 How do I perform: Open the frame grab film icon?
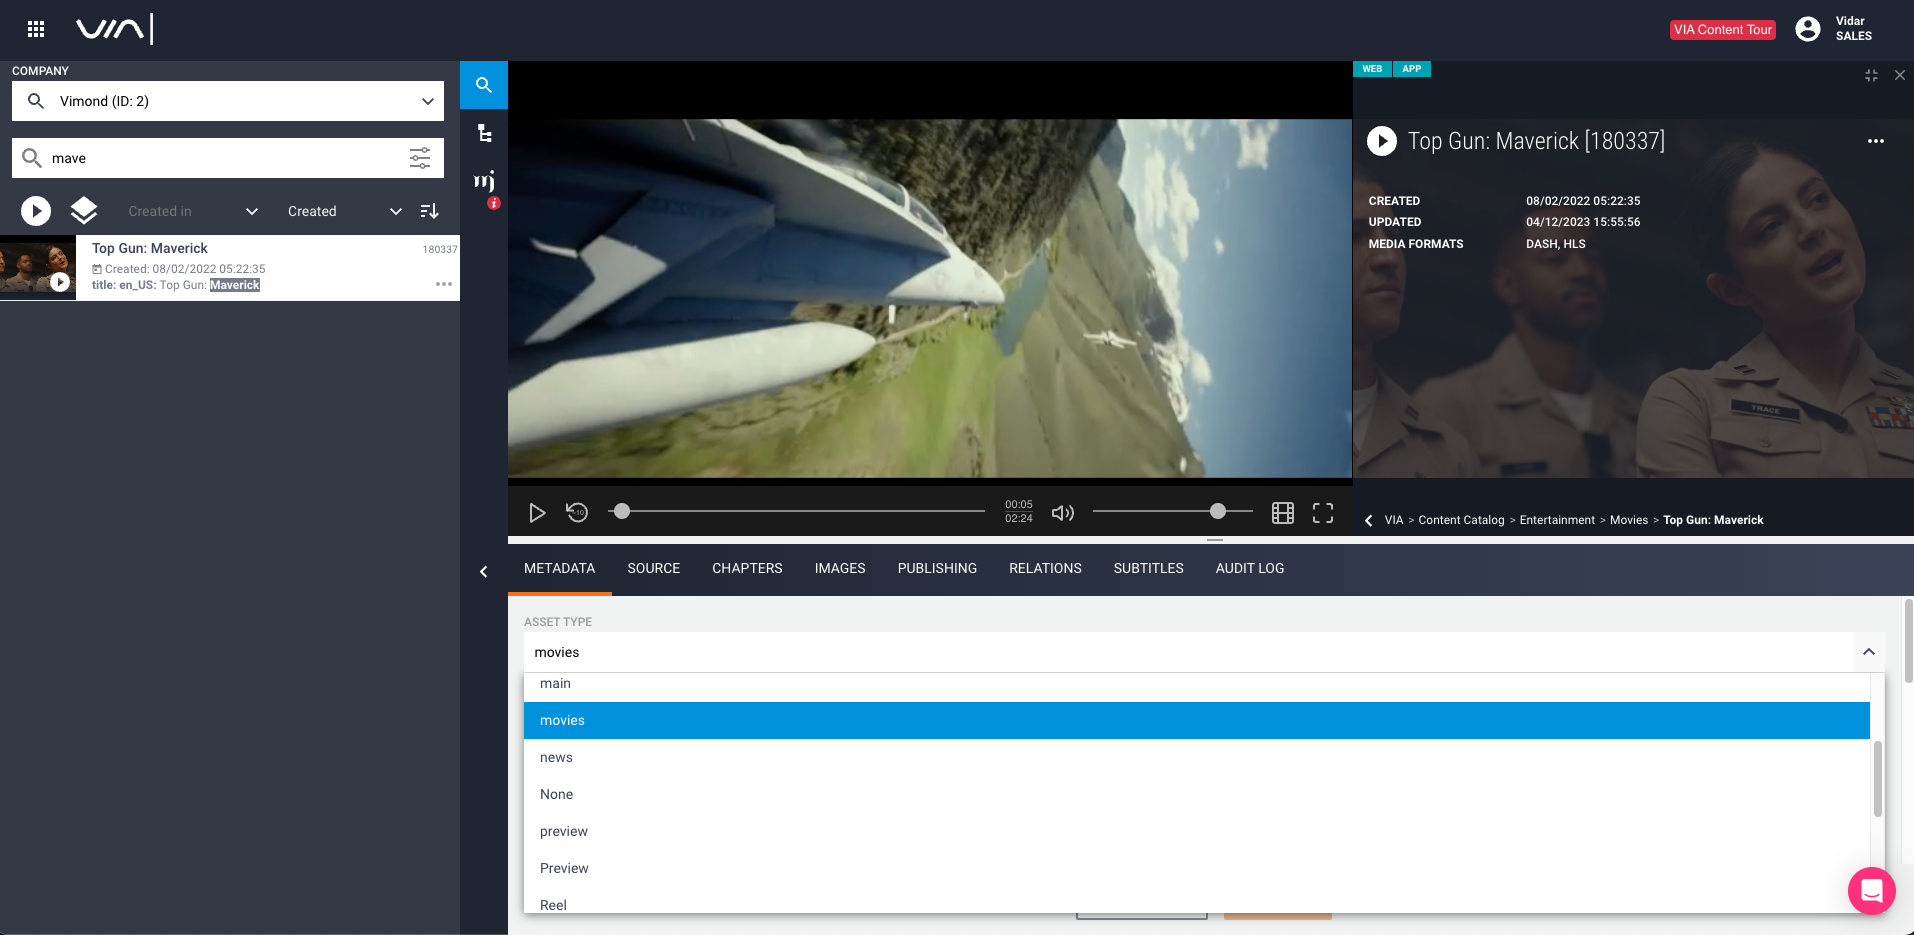(x=1283, y=513)
